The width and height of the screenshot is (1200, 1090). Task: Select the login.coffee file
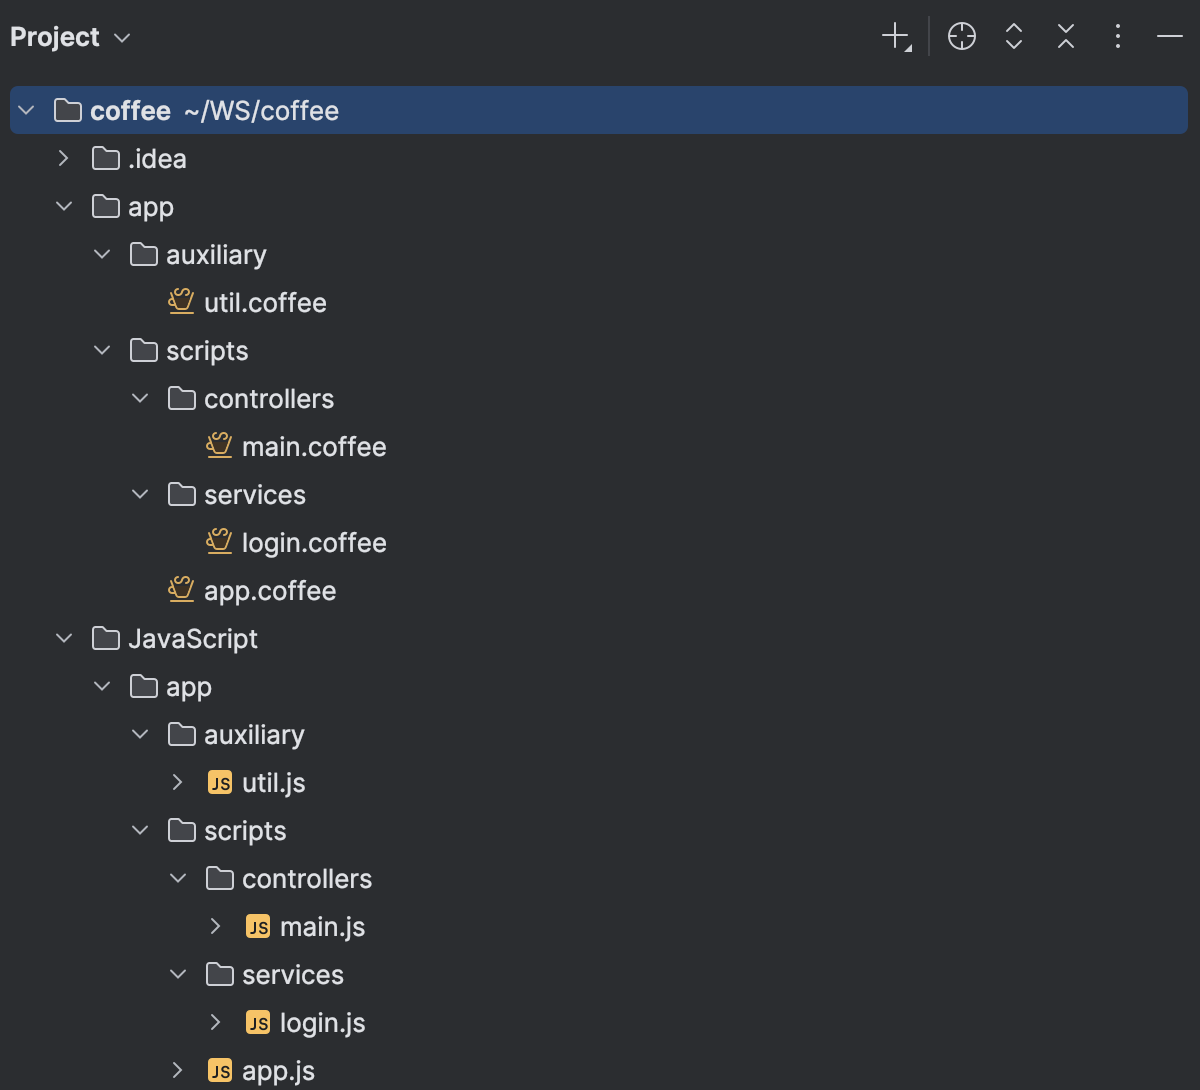[x=314, y=542]
